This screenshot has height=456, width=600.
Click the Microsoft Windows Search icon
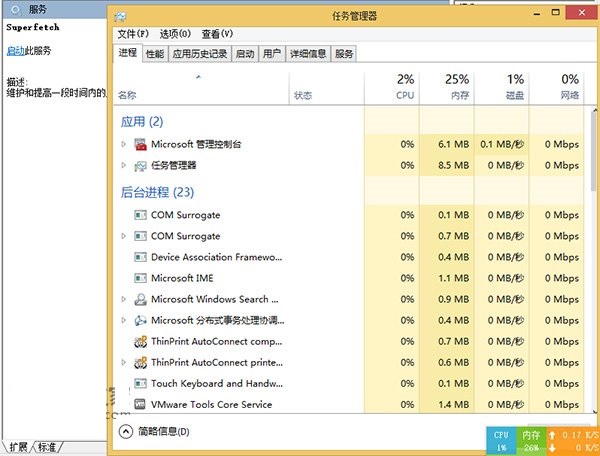click(x=140, y=299)
